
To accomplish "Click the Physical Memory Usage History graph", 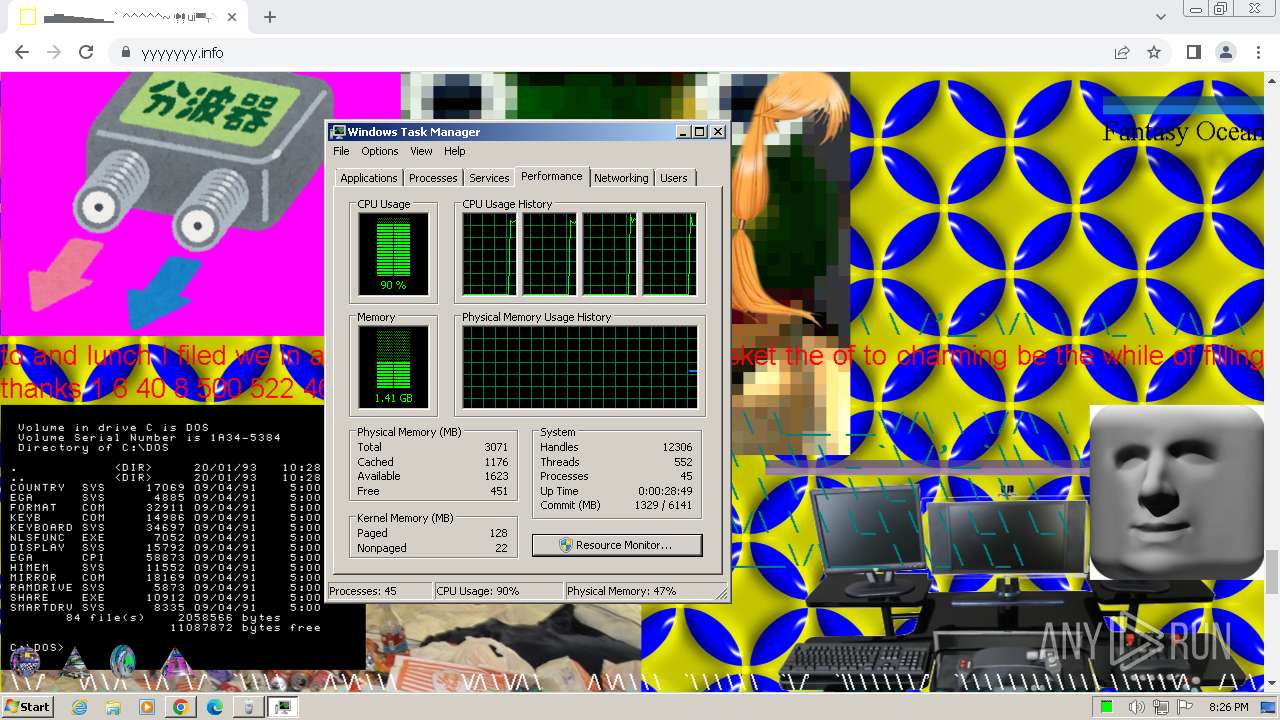I will tap(580, 367).
